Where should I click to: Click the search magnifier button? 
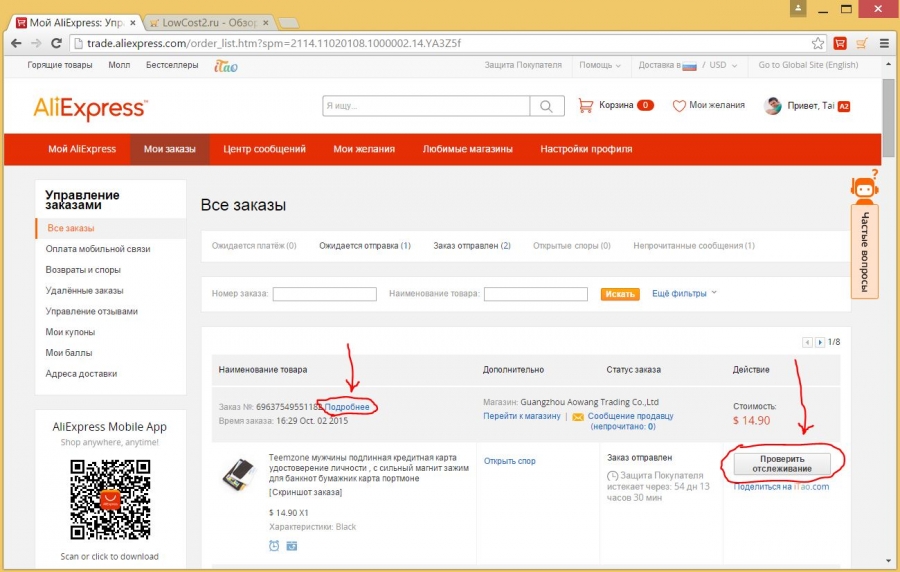click(x=546, y=106)
